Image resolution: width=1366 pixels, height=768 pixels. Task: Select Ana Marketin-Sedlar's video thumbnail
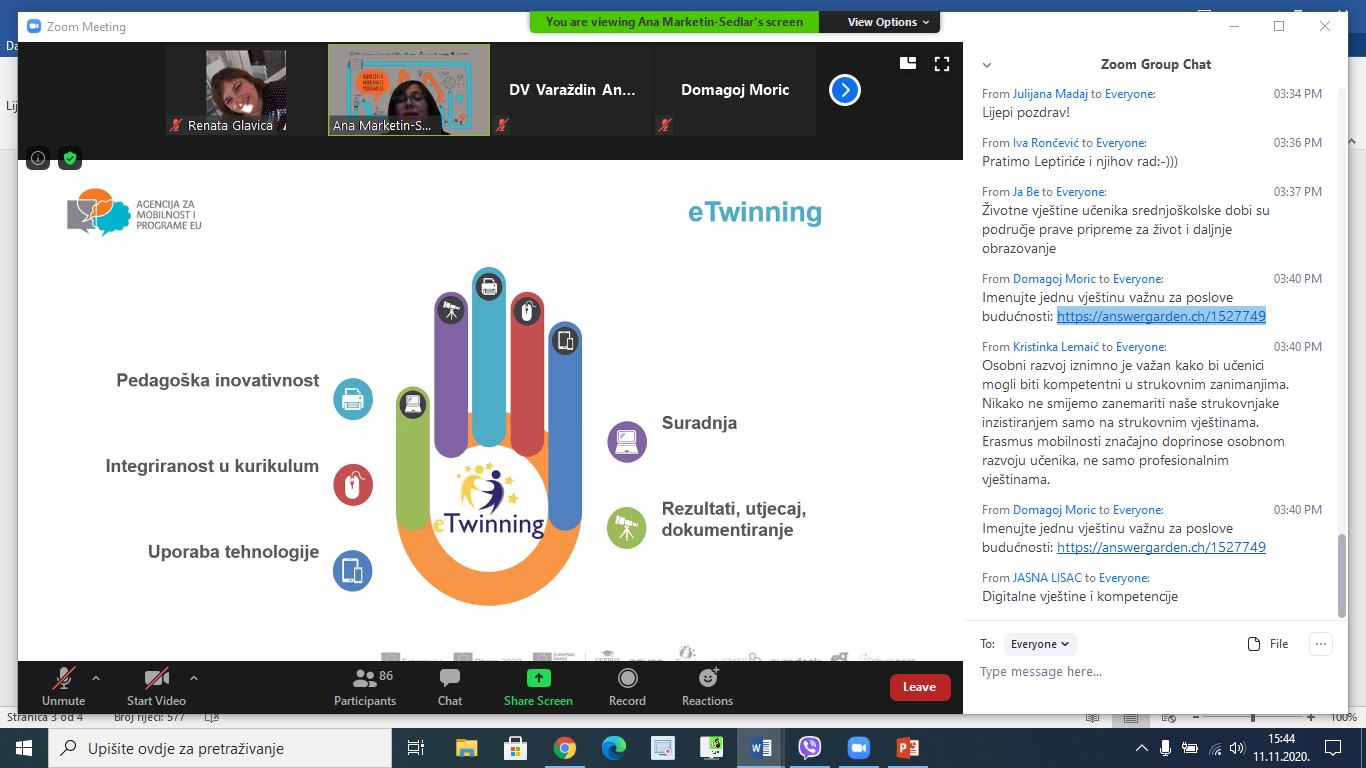point(409,90)
